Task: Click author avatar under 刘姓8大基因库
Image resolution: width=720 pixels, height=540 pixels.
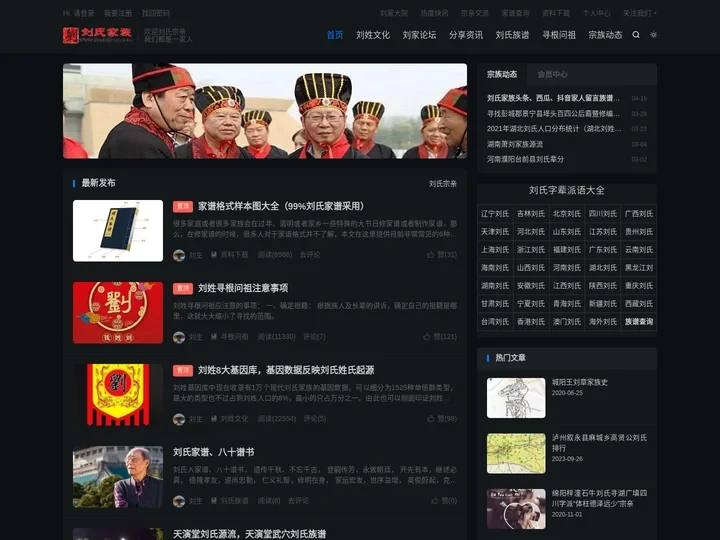Action: click(x=179, y=419)
